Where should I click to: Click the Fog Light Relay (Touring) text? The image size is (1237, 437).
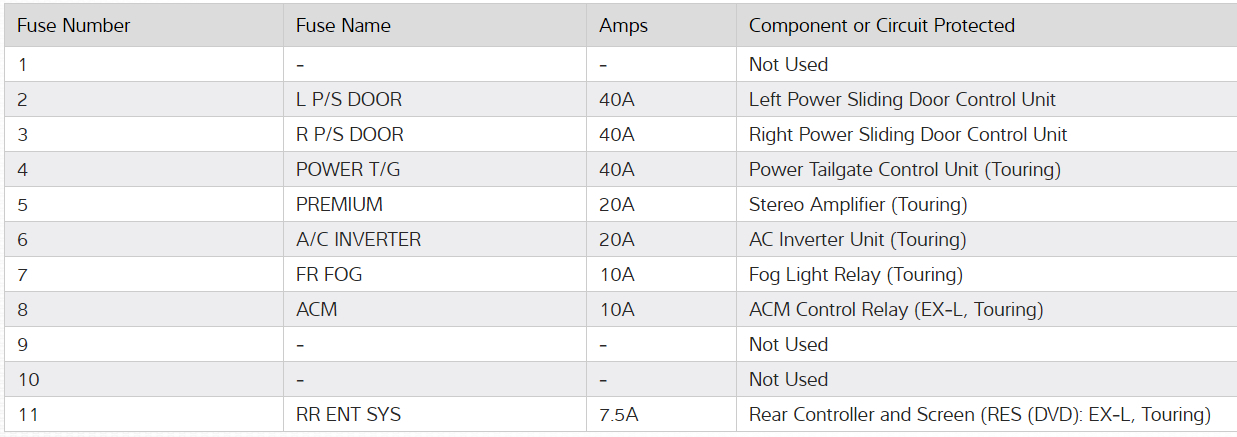855,275
